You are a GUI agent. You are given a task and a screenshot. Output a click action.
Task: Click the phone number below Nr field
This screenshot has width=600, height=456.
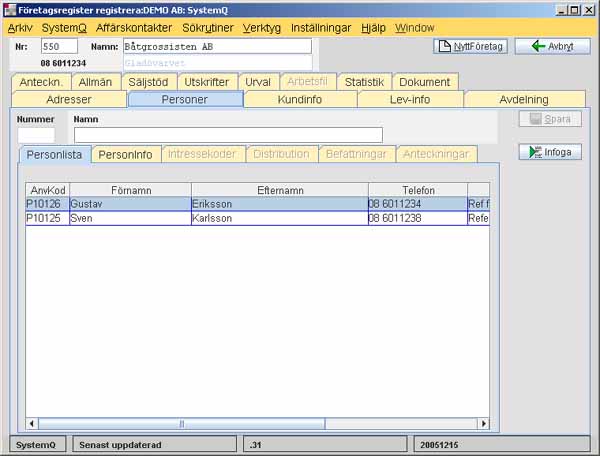63,63
